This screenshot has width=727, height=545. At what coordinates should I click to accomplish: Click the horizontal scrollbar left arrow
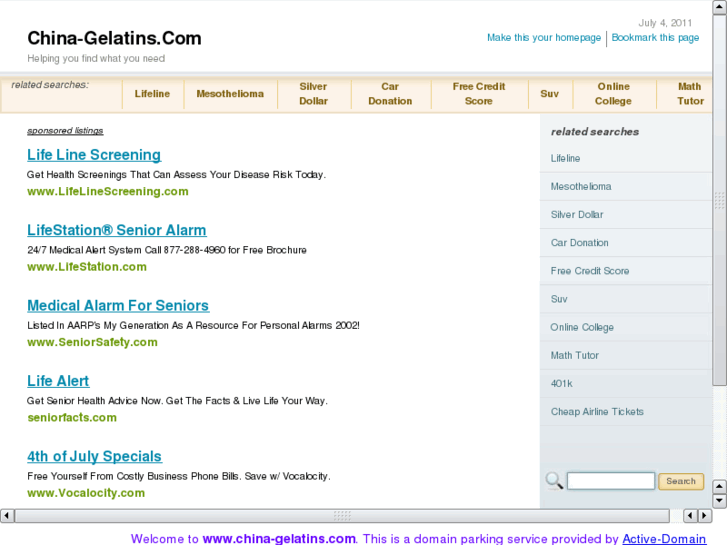coord(7,515)
